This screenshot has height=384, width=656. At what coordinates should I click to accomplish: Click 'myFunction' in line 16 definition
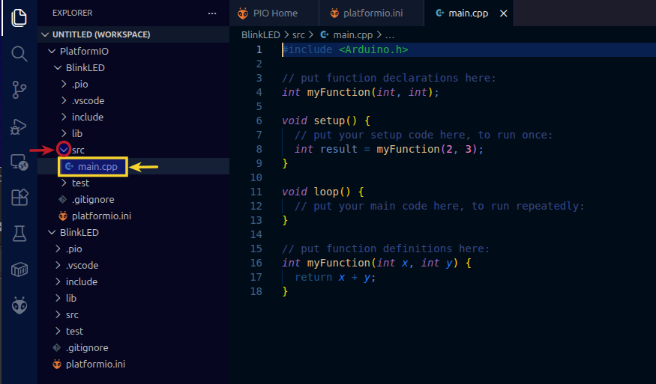coord(338,263)
